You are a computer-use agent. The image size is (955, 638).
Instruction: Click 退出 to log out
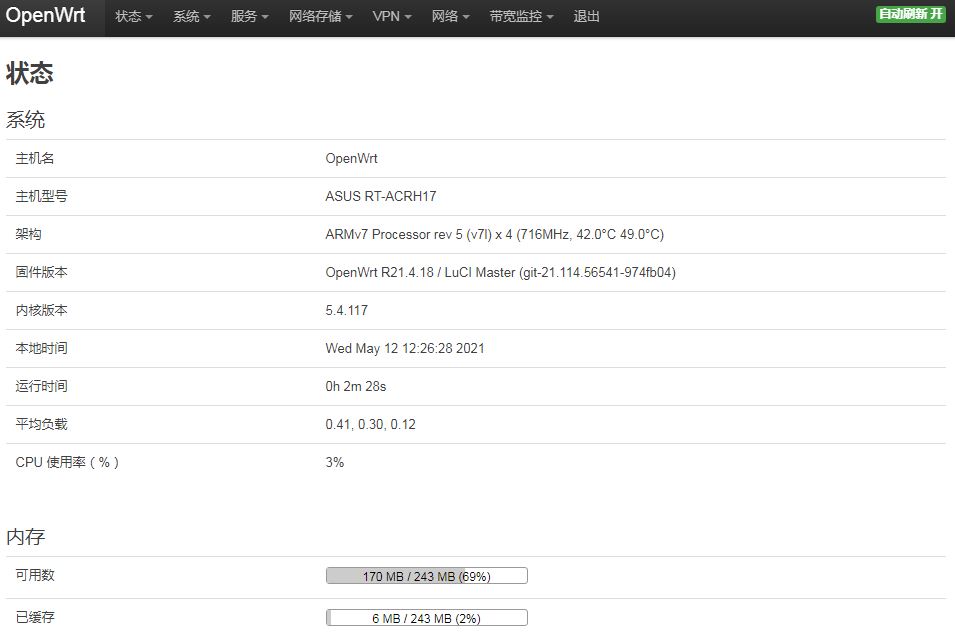point(586,16)
